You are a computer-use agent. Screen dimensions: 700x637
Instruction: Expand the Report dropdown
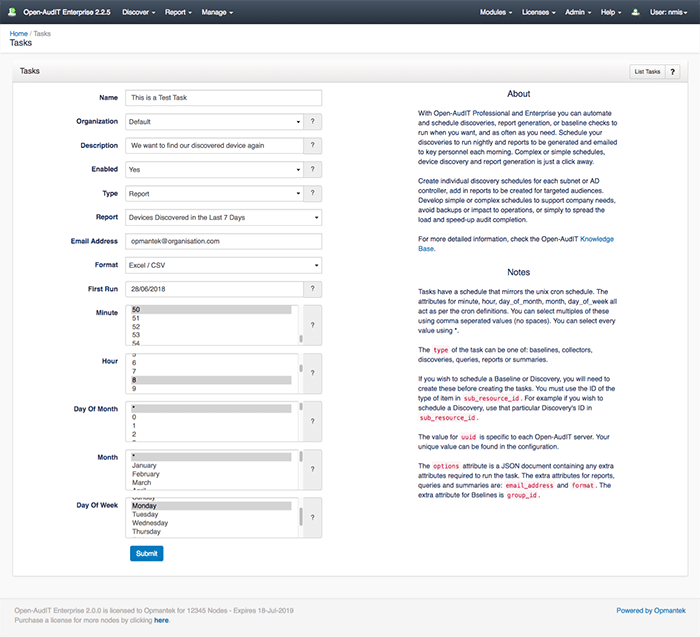coord(223,217)
